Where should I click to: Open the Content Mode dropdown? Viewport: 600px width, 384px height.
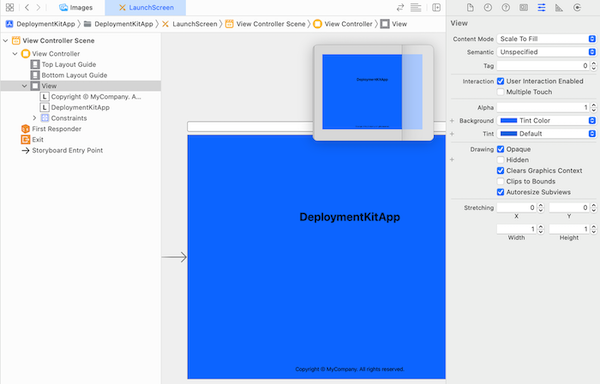click(546, 39)
